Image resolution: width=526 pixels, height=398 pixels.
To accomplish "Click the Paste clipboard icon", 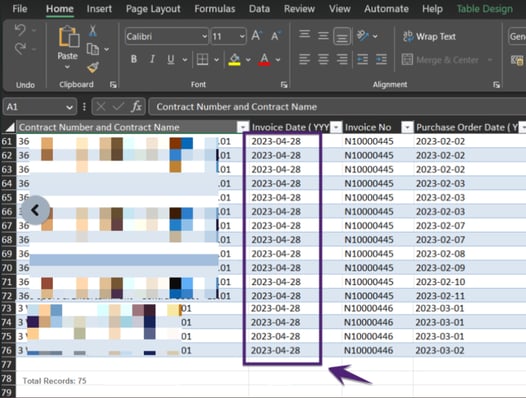I will (x=69, y=37).
